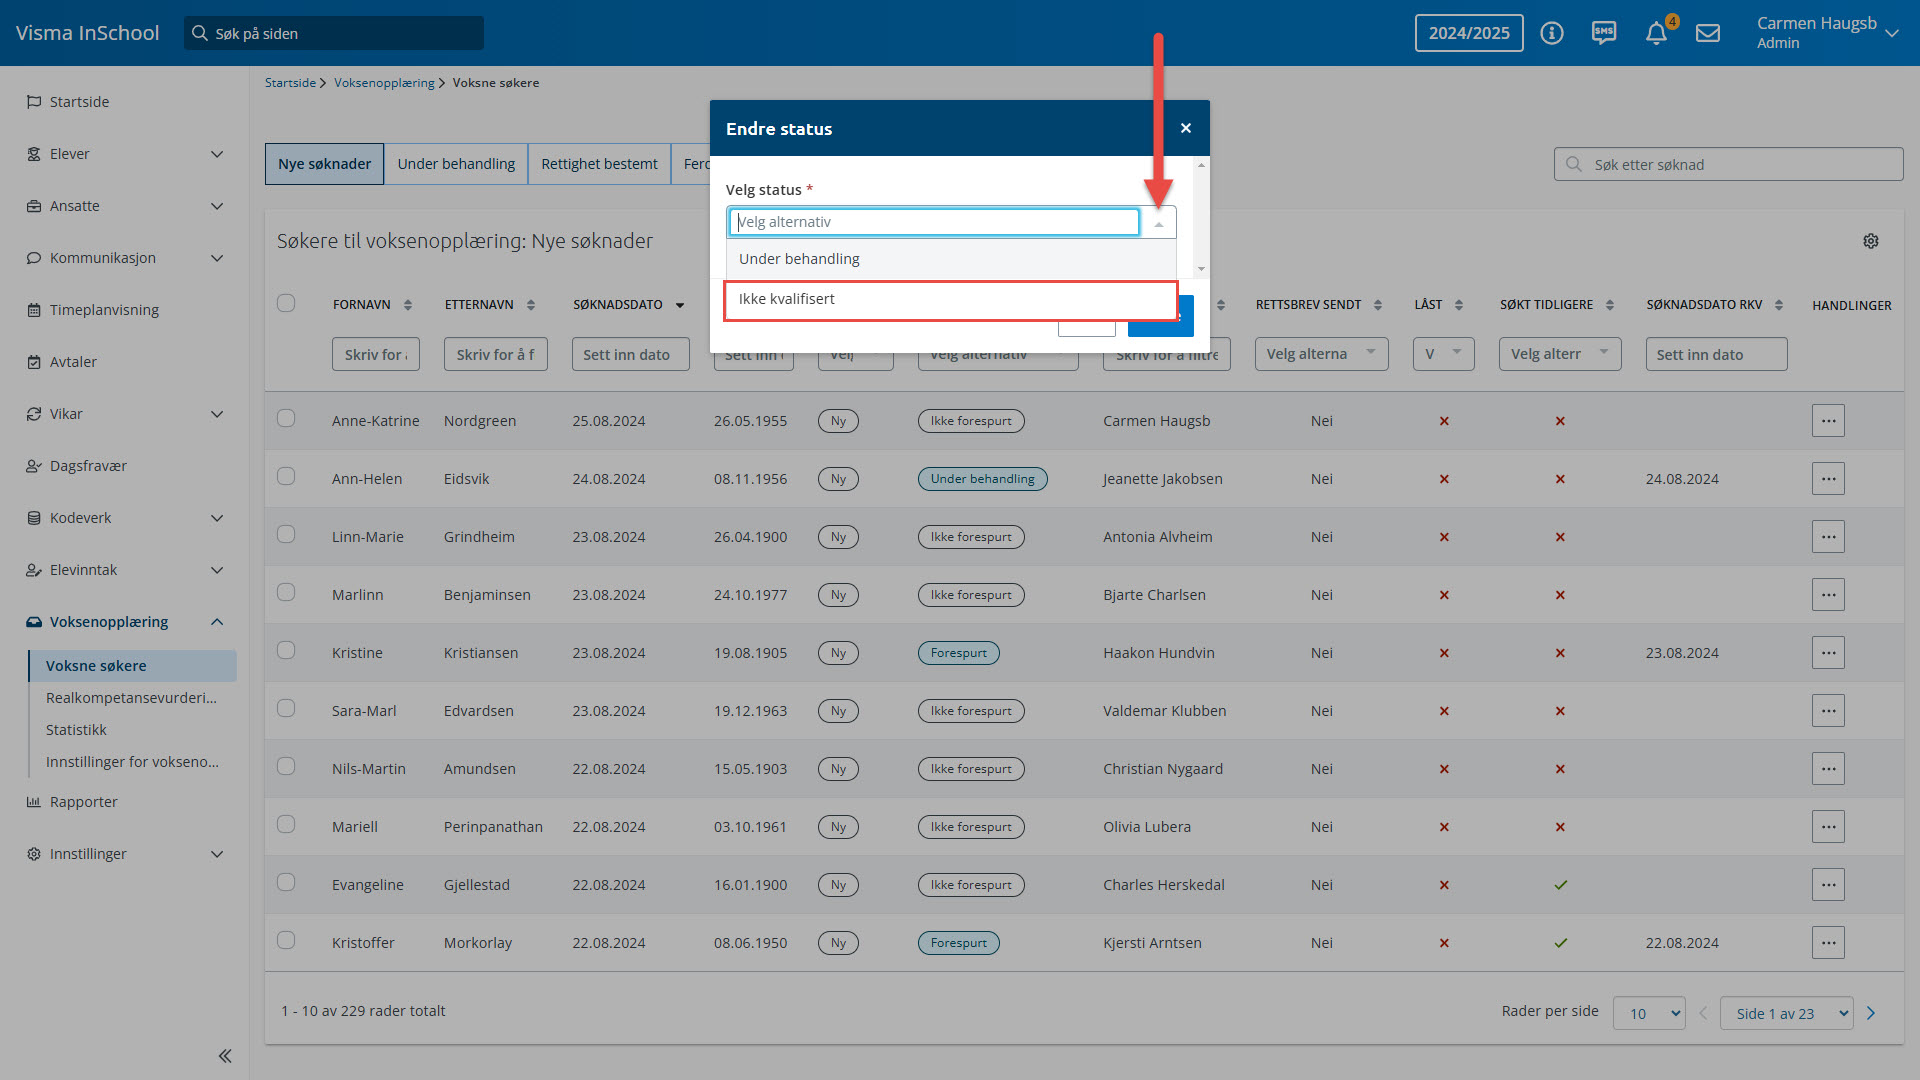Follow the Voksenopplæring breadcrumb link
Viewport: 1920px width, 1080px height.
coord(384,83)
